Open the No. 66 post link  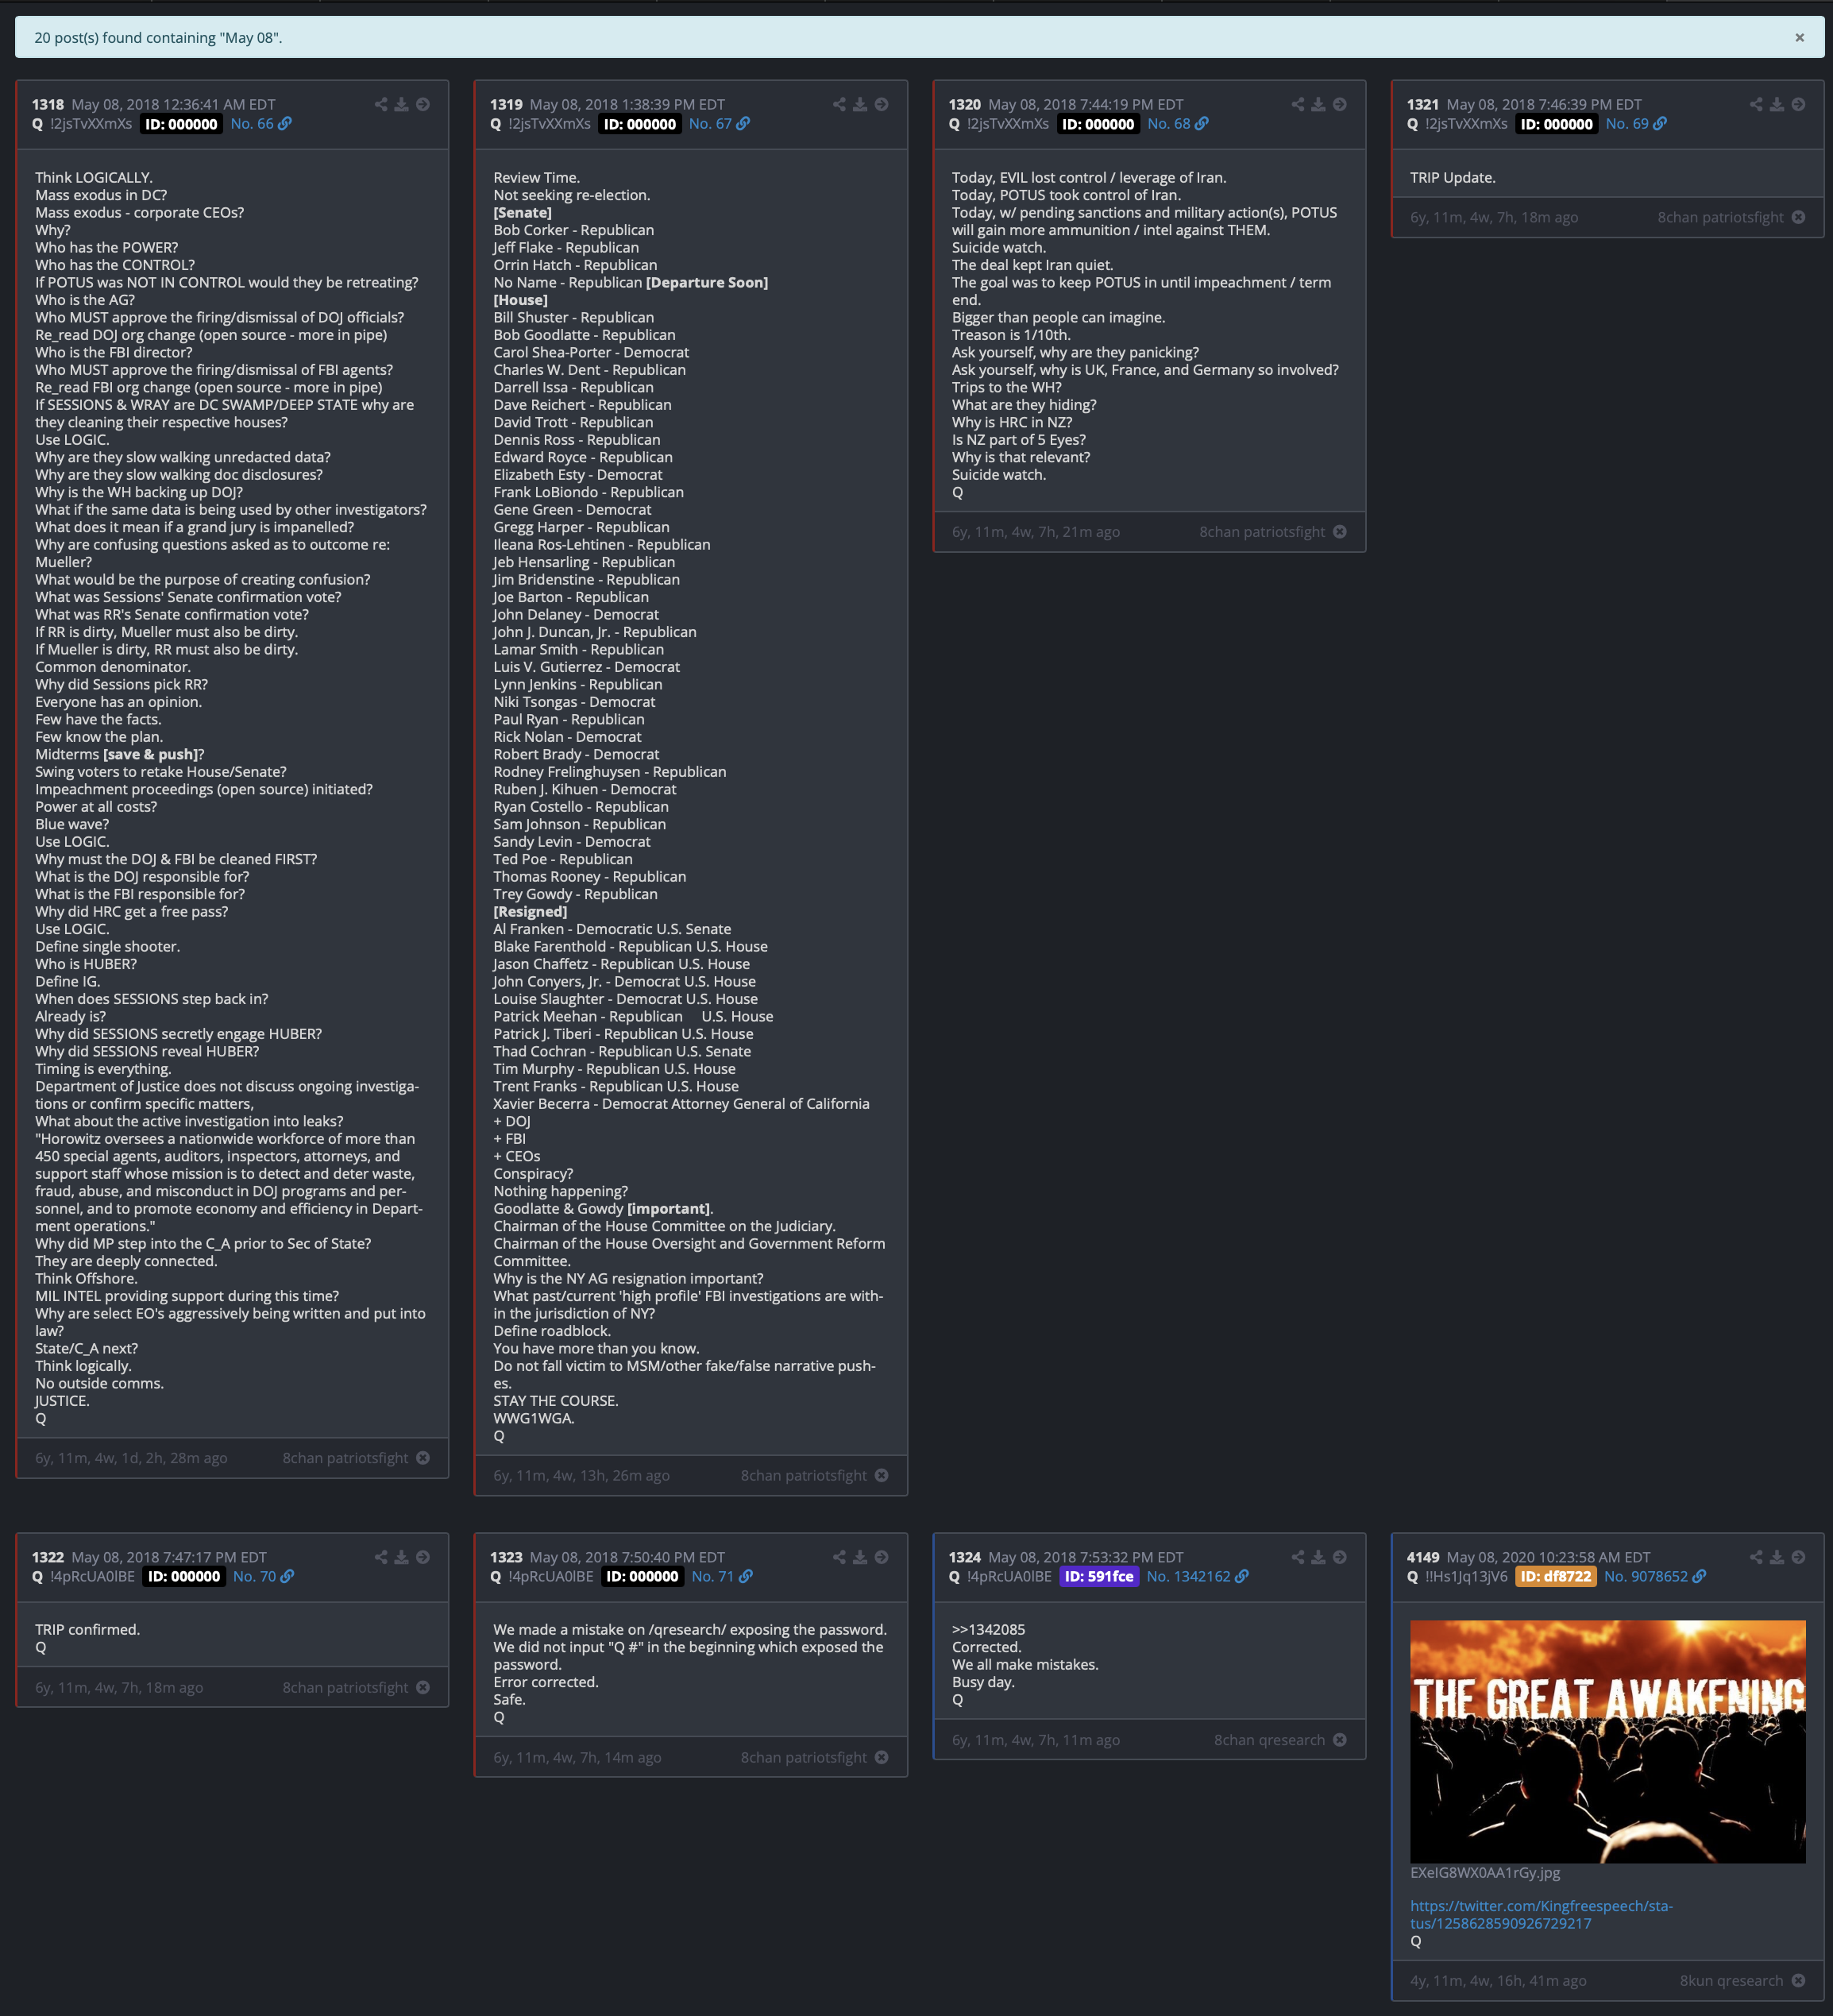tap(261, 124)
